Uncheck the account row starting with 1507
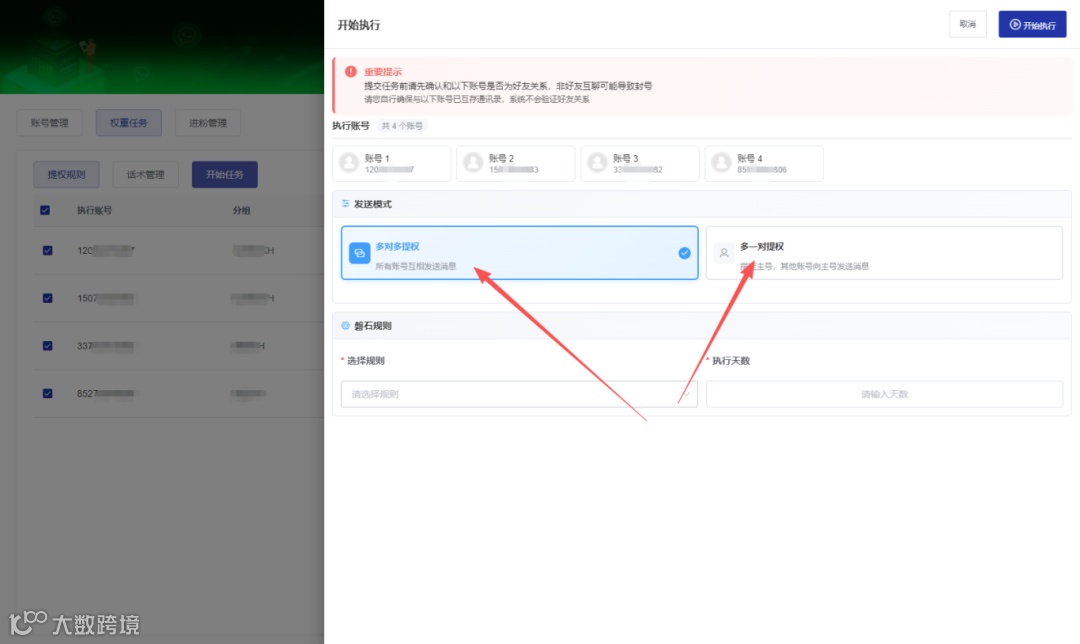Image resolution: width=1080 pixels, height=644 pixels. tap(45, 298)
